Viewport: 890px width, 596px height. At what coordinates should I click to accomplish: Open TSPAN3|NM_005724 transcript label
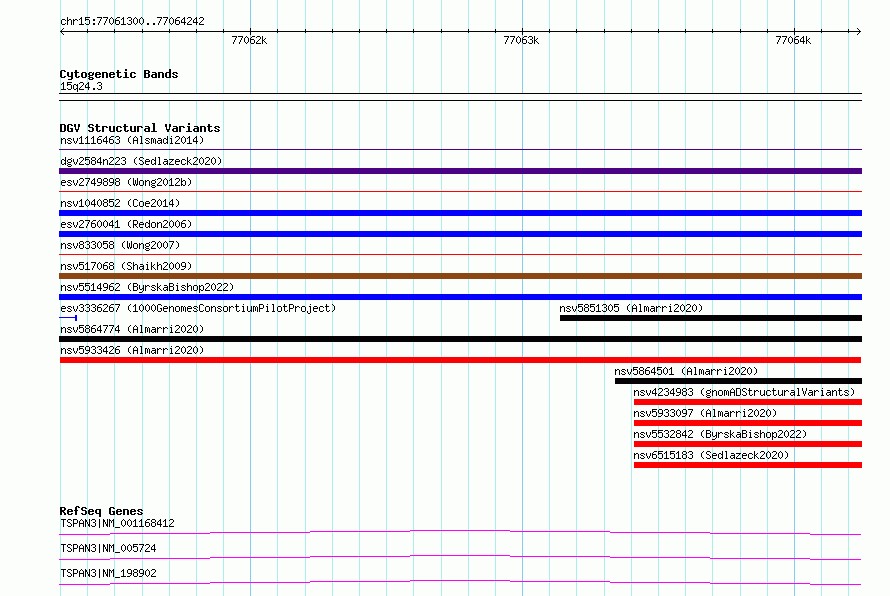click(x=108, y=548)
